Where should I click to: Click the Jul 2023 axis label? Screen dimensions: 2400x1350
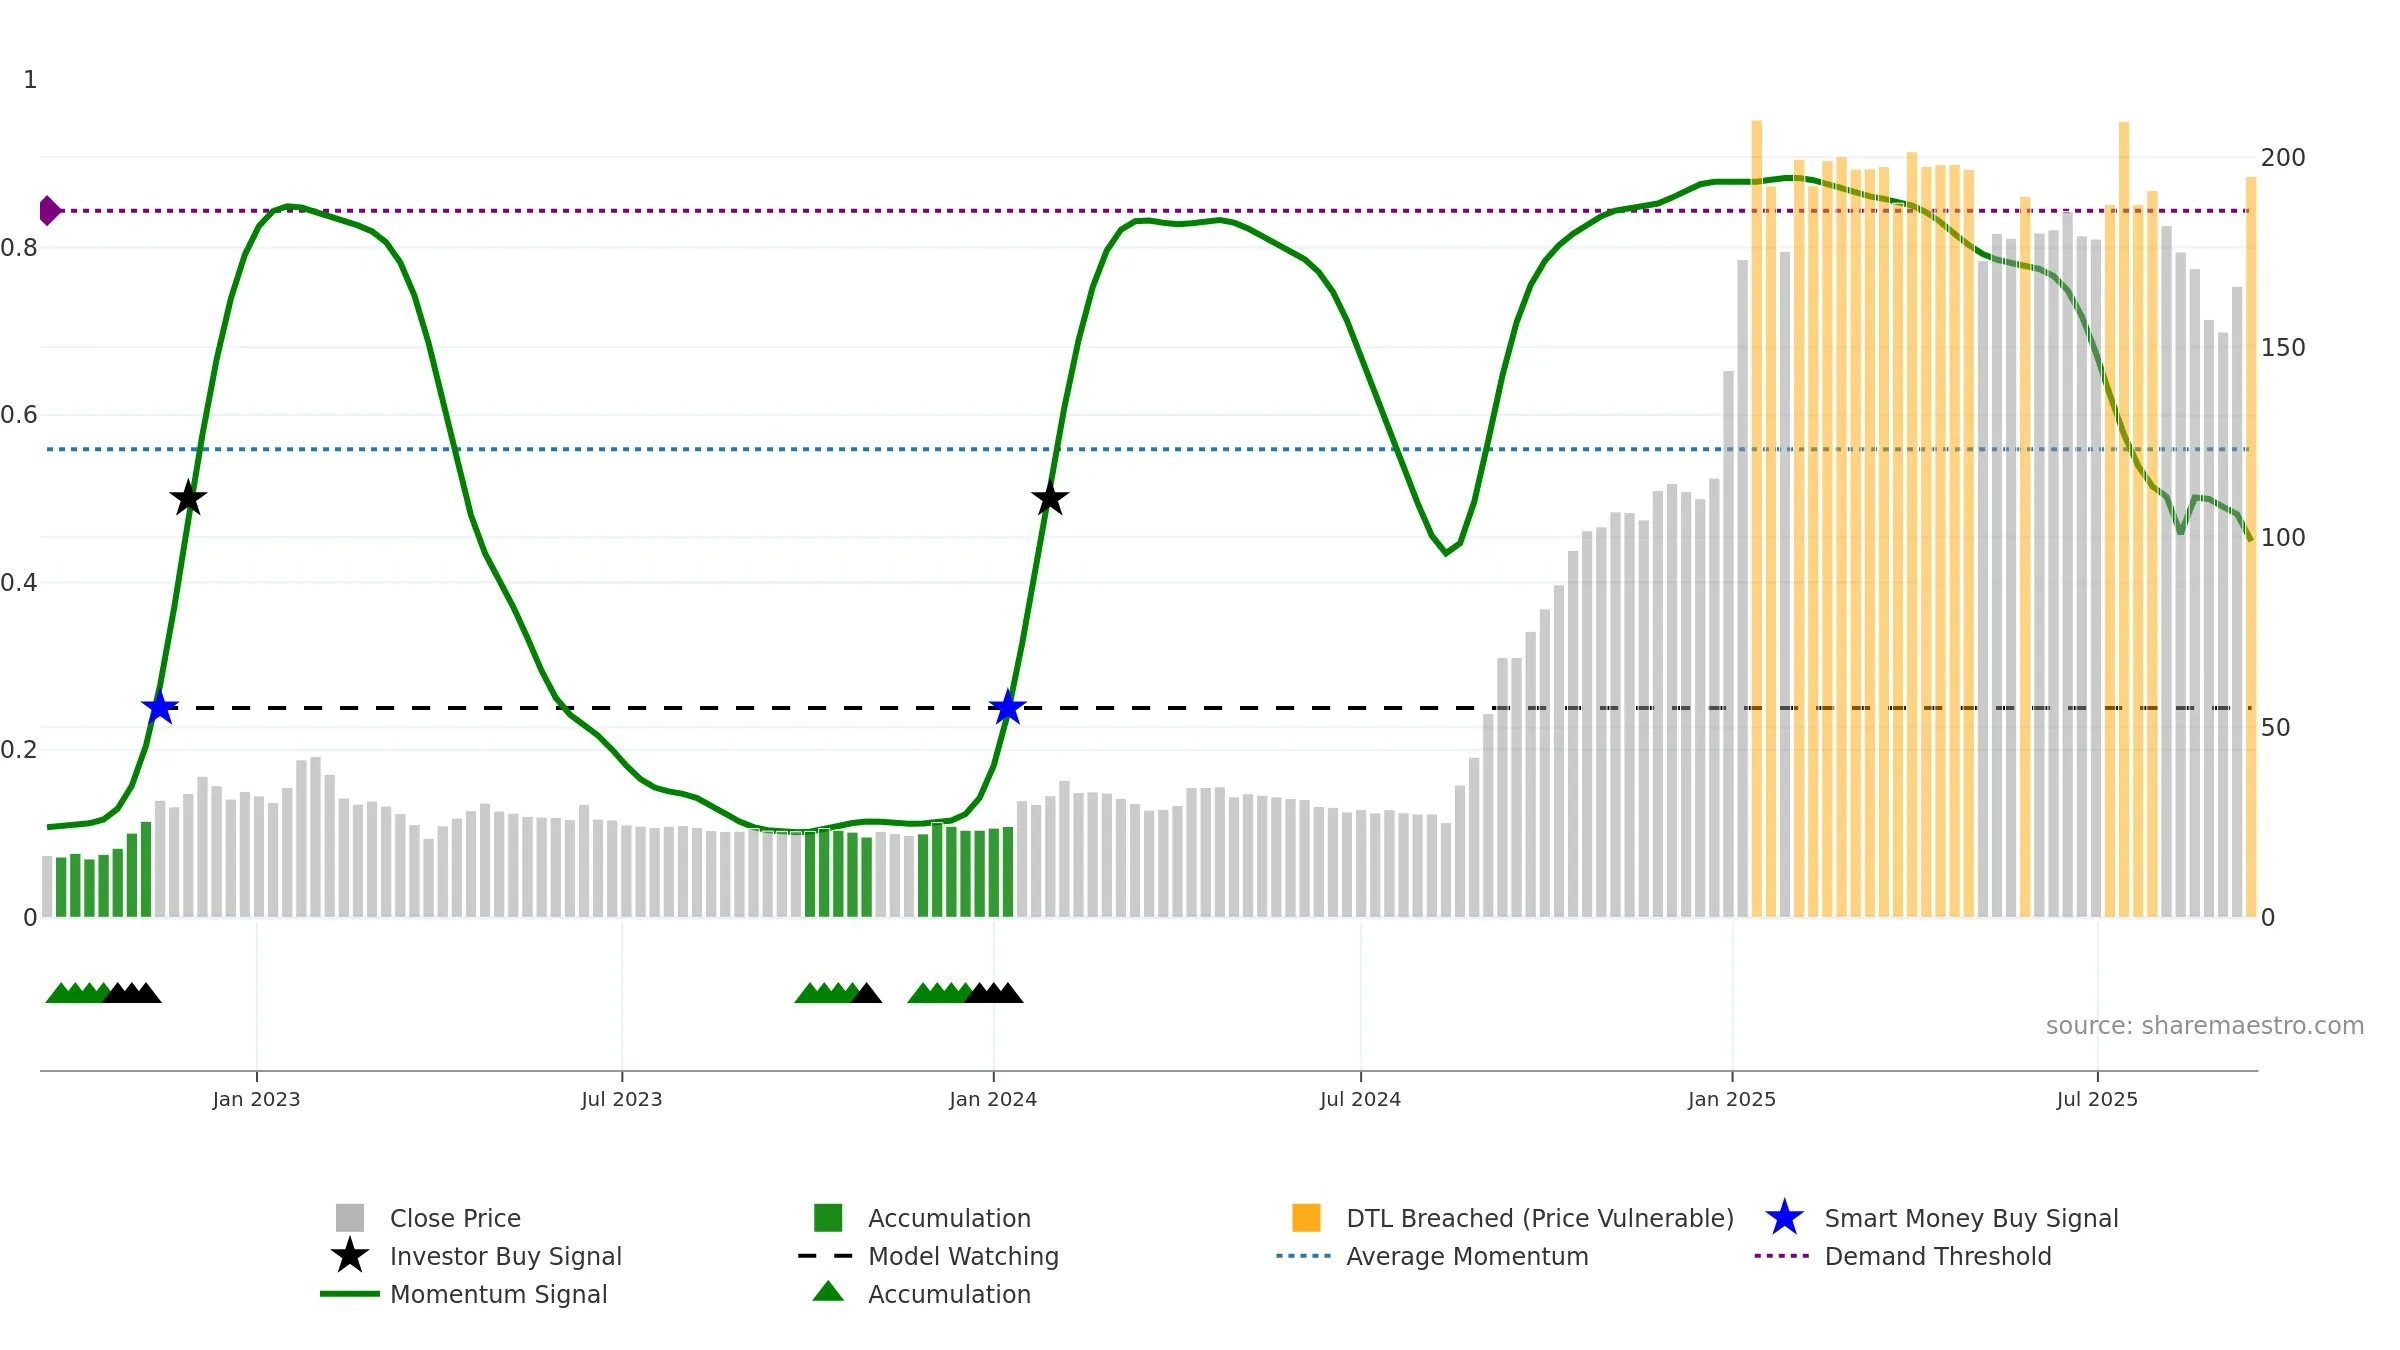(622, 1100)
